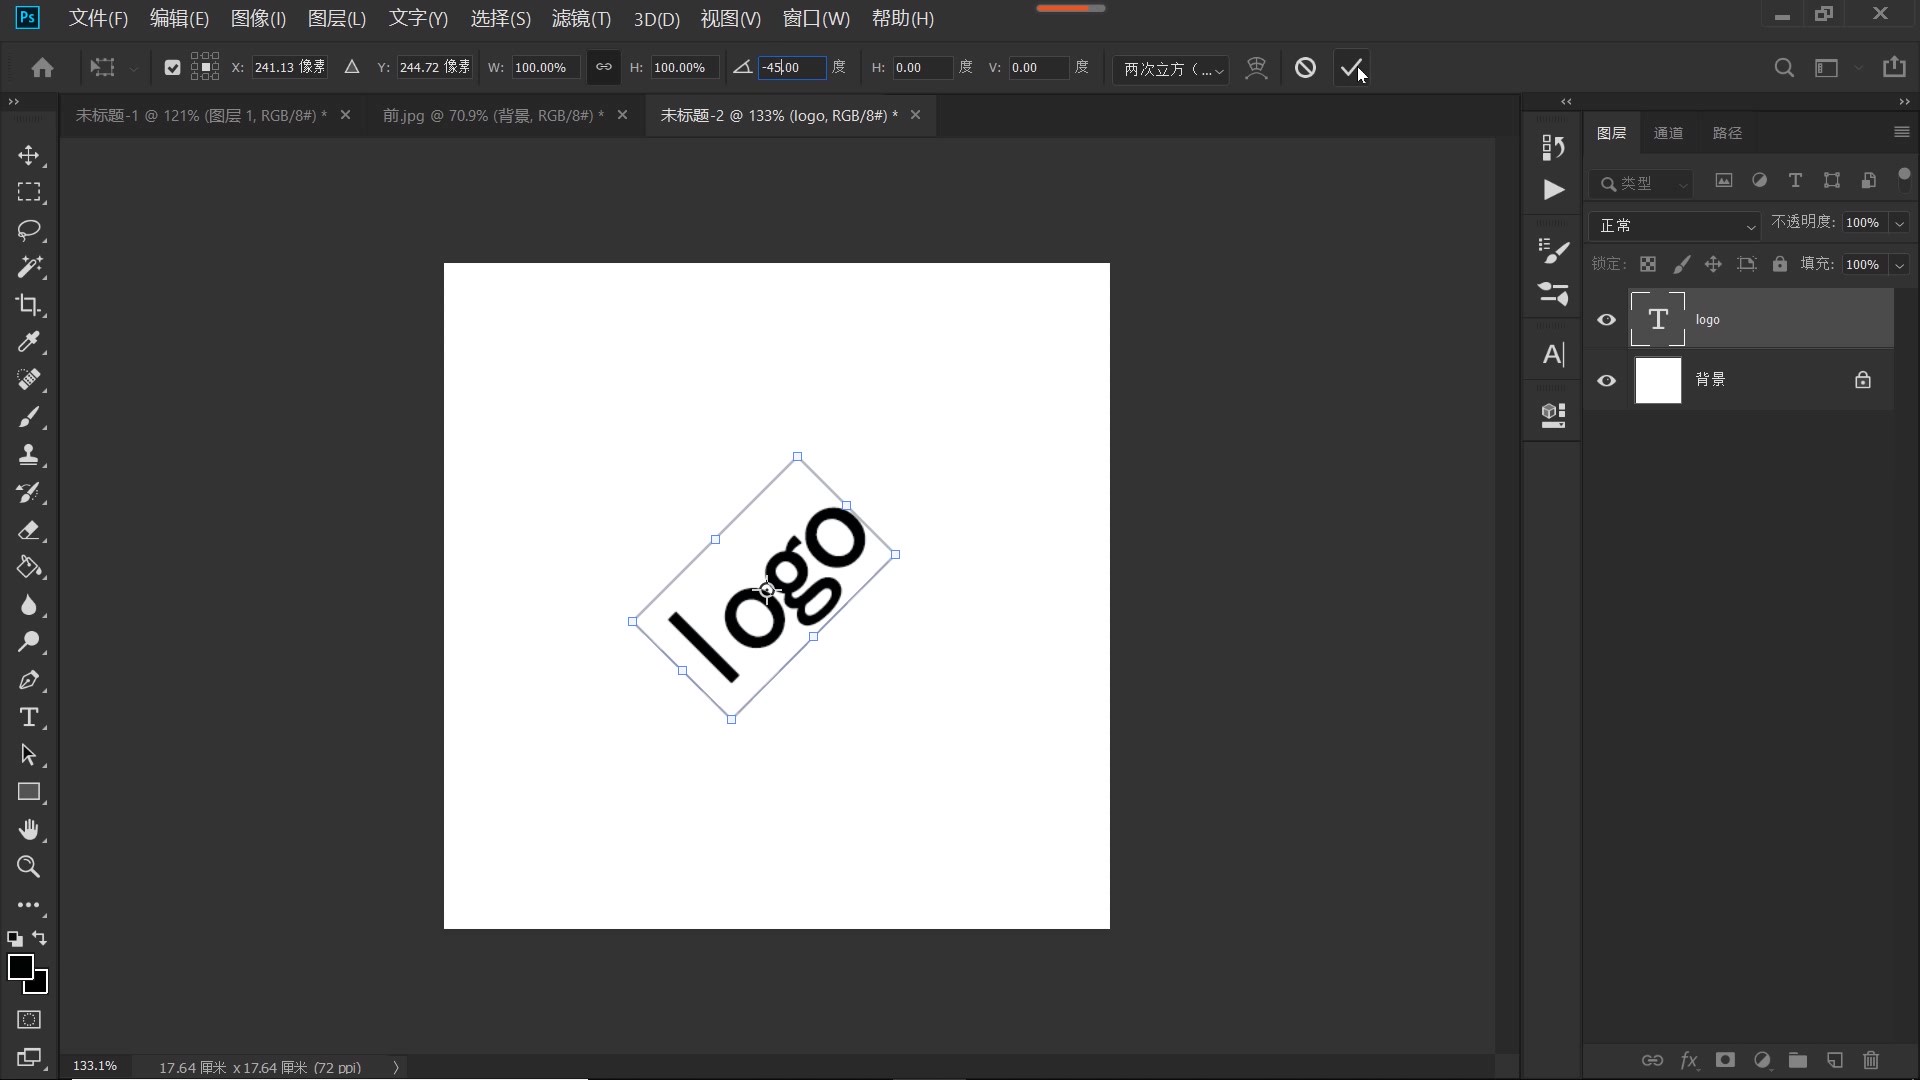
Task: Select the Eraser tool
Action: (30, 531)
